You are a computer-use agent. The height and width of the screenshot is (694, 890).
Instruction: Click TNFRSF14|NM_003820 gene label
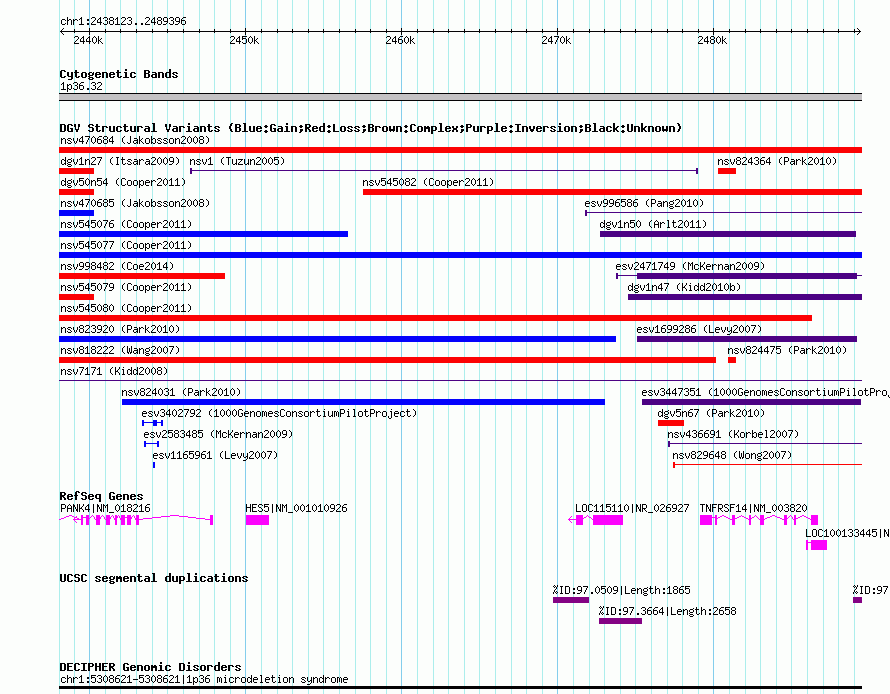point(753,508)
